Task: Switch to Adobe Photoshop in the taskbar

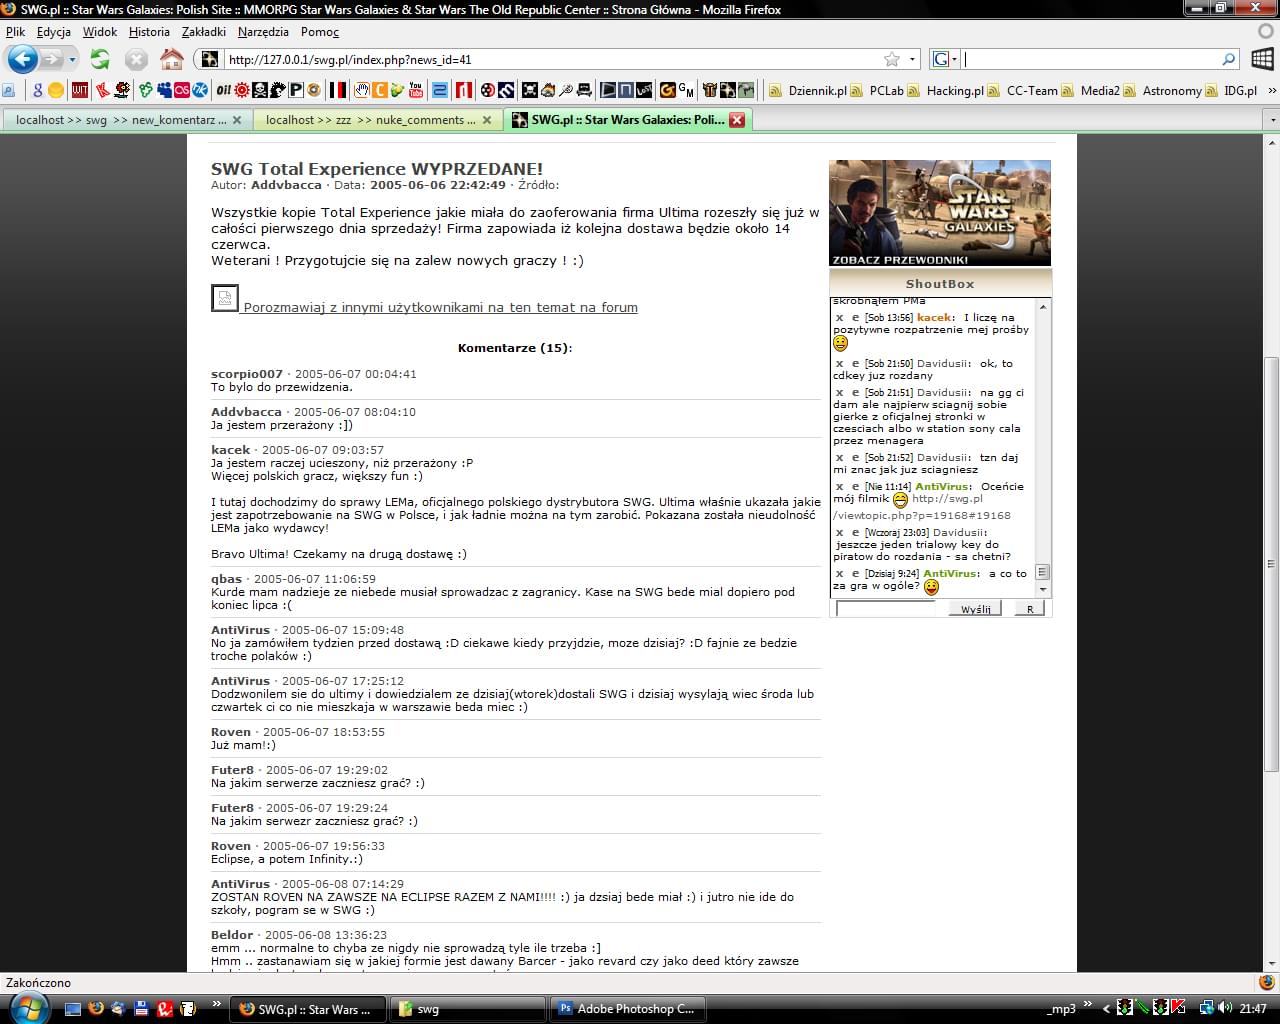Action: pyautogui.click(x=627, y=1009)
